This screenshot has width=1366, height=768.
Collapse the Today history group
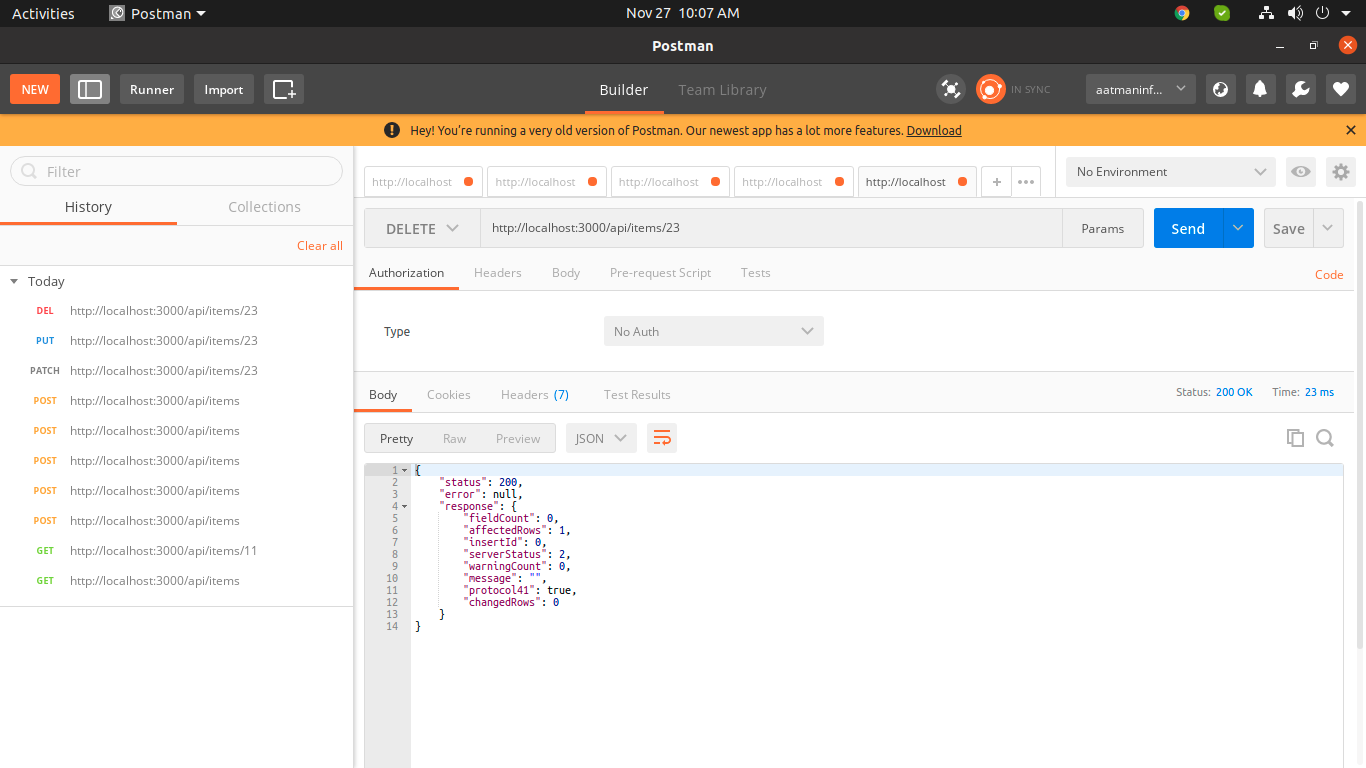(x=14, y=282)
